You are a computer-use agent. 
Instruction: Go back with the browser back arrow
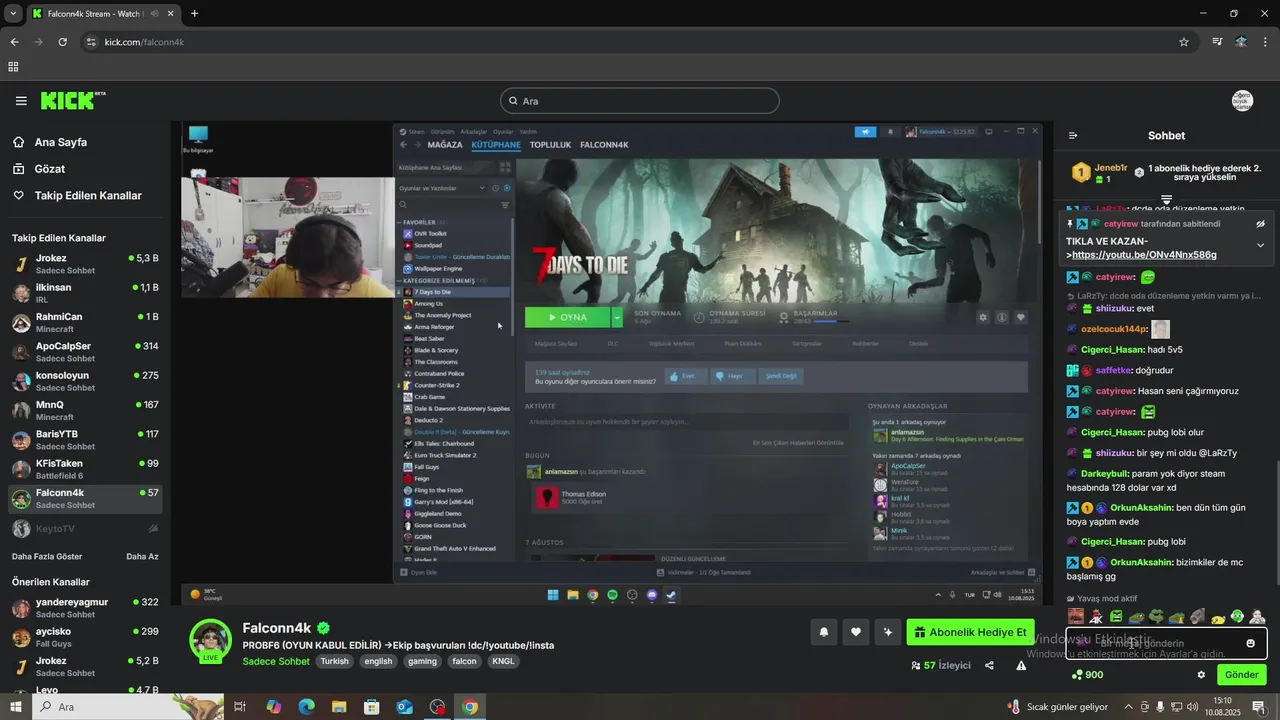(x=14, y=42)
